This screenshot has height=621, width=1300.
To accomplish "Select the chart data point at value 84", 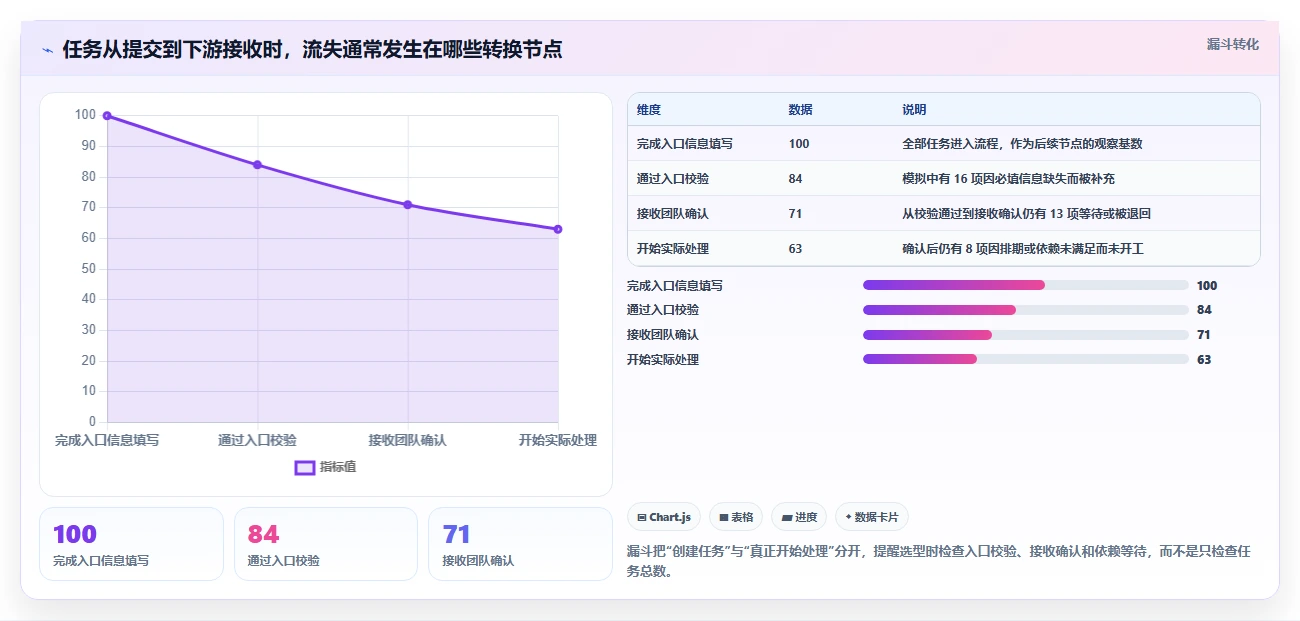I will click(x=257, y=165).
